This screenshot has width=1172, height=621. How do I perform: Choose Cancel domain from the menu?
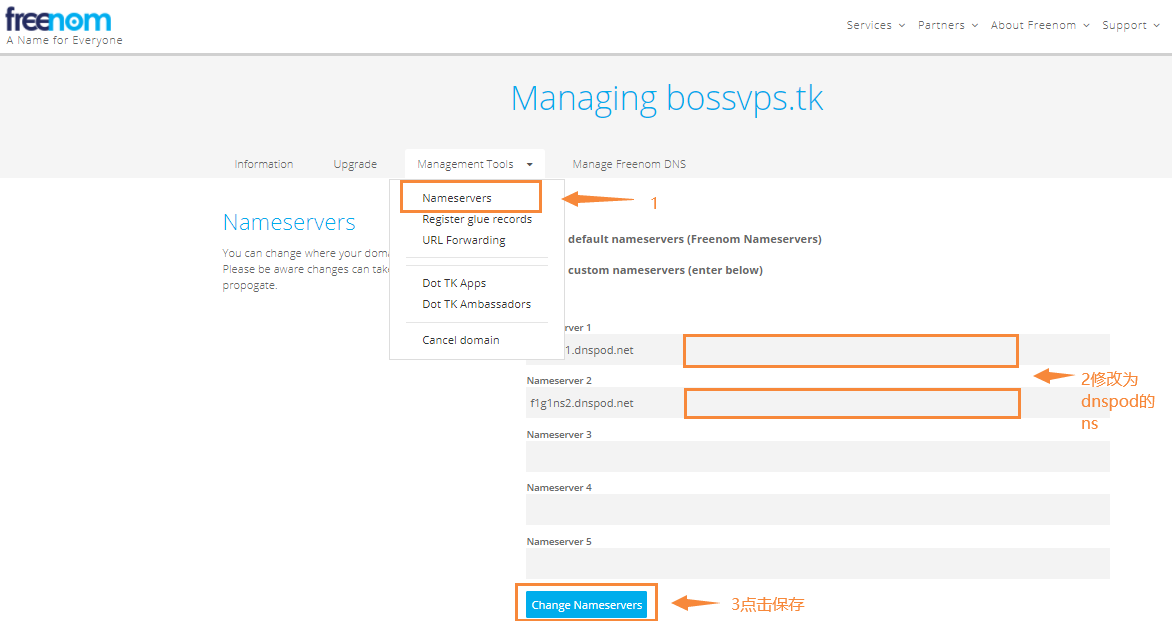click(x=460, y=340)
